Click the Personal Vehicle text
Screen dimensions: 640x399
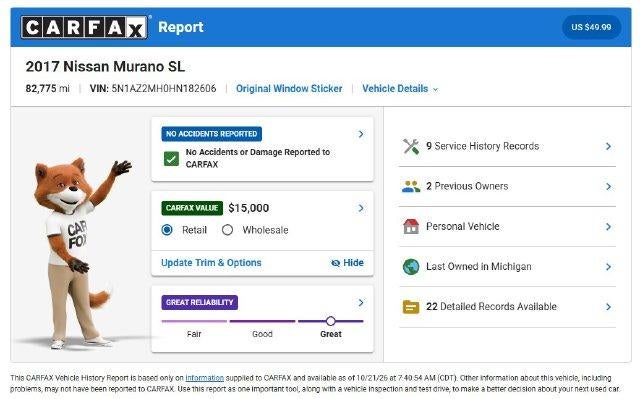tap(462, 226)
